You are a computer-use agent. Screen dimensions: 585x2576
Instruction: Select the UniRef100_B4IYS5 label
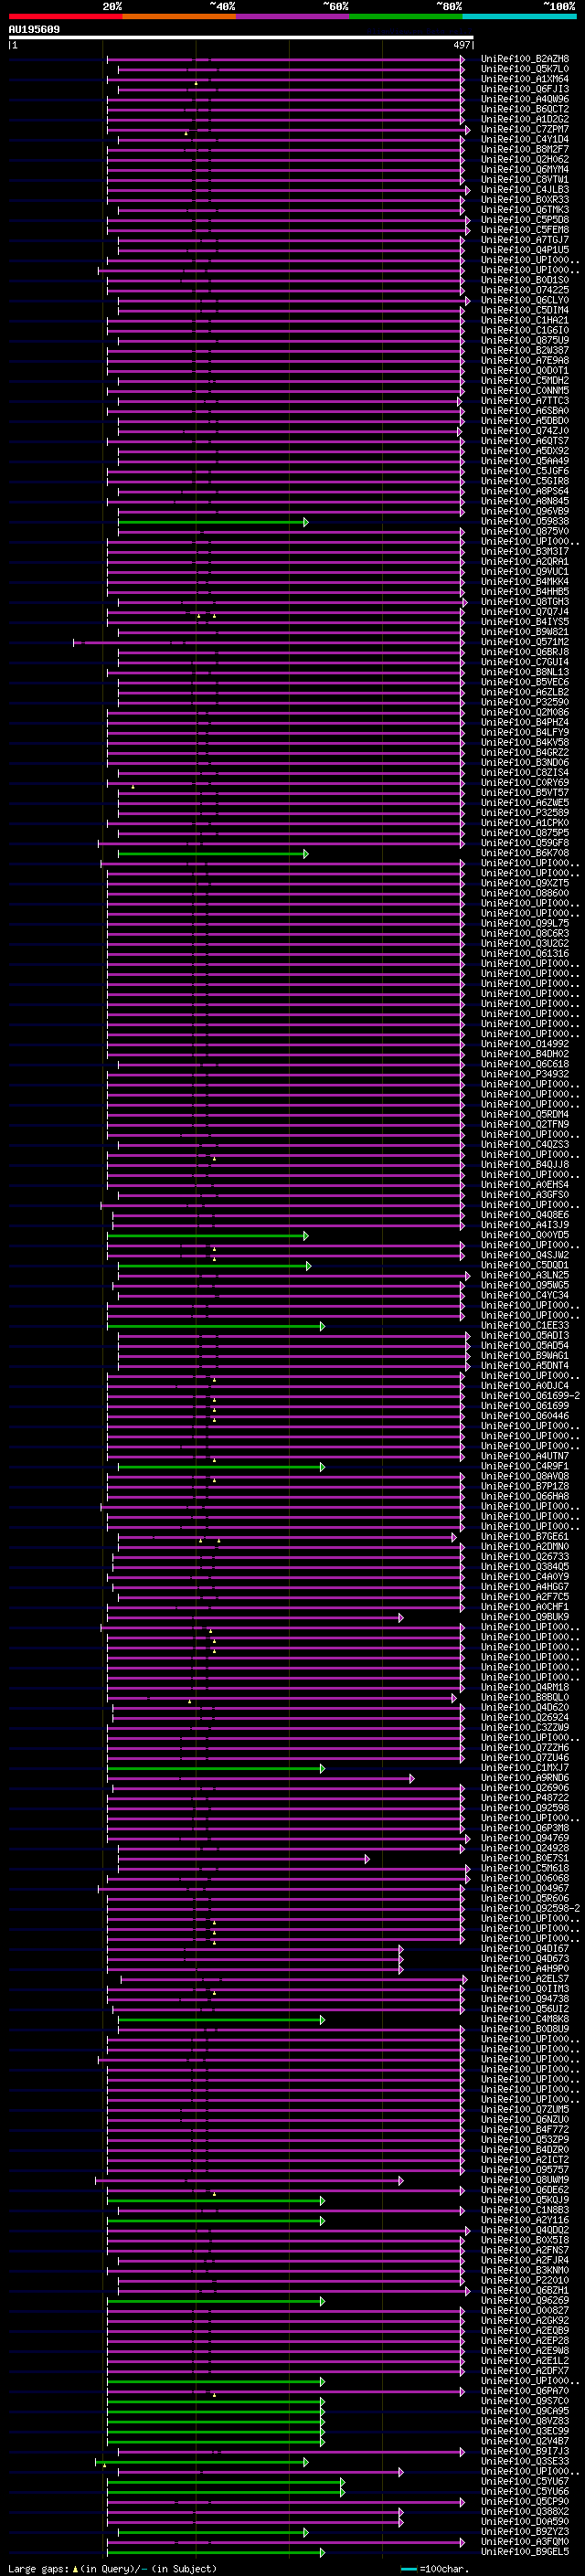[524, 622]
